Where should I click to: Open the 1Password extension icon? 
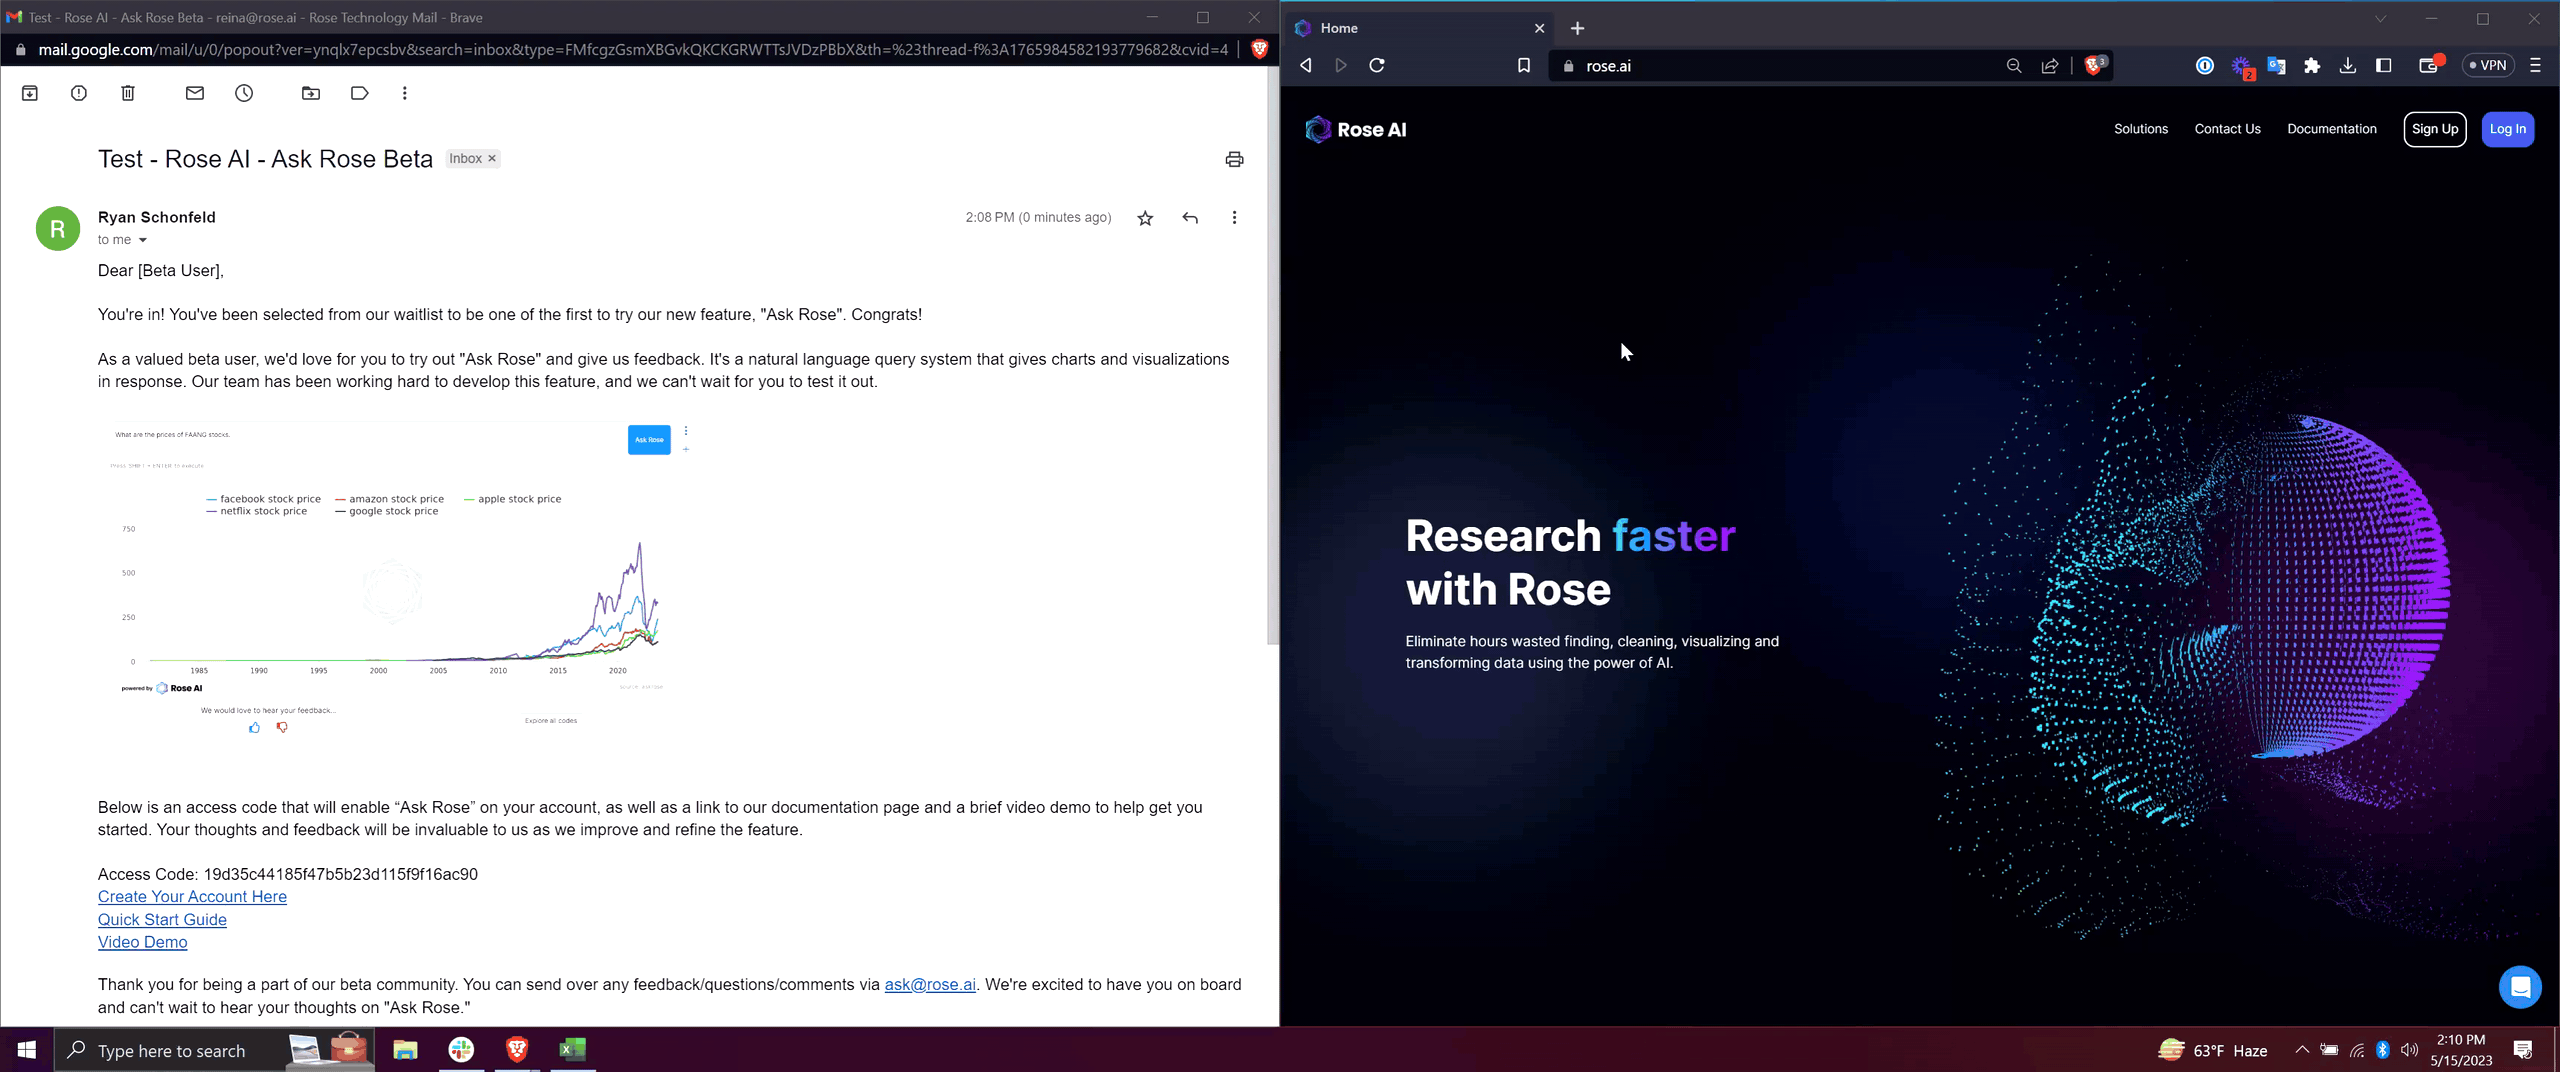pos(2204,66)
